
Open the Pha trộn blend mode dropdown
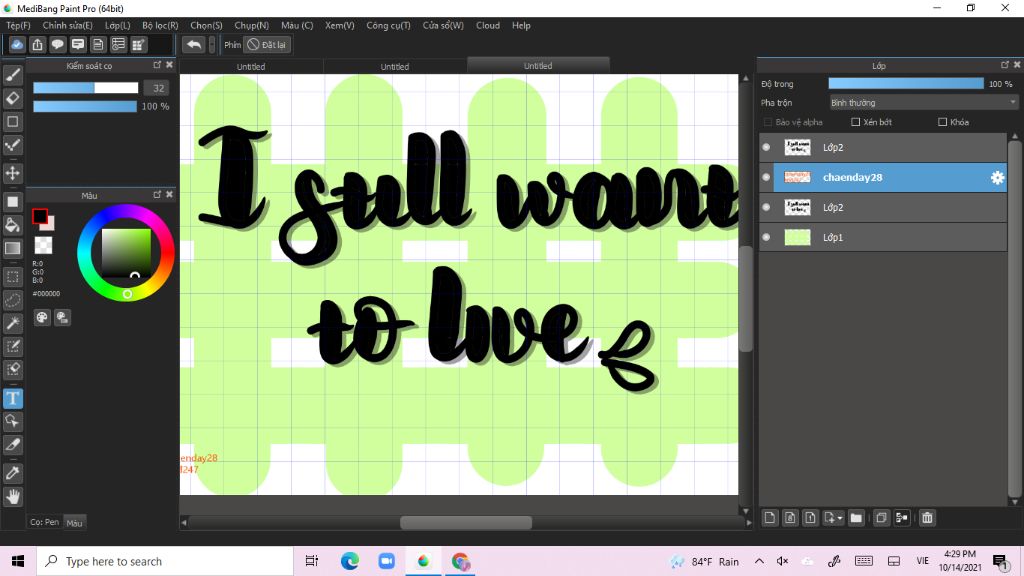[923, 103]
